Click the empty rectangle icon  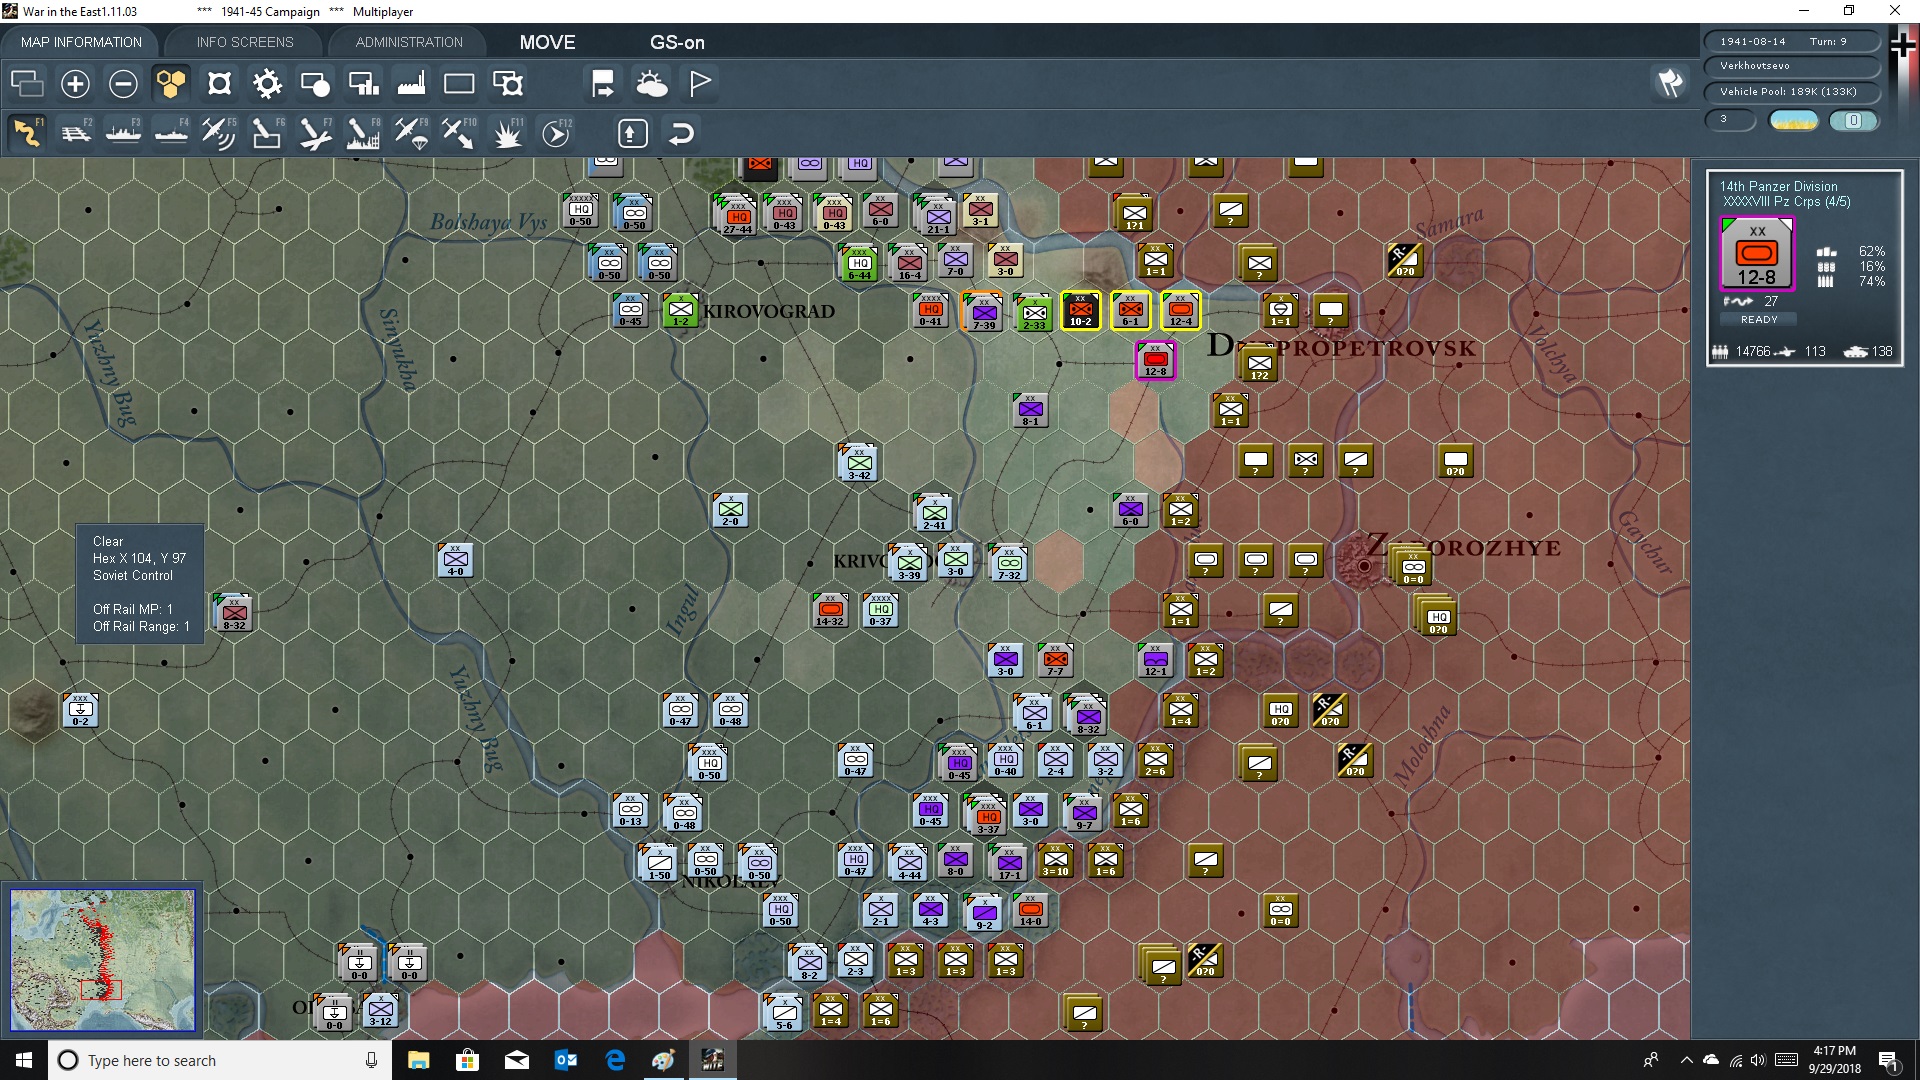click(459, 84)
